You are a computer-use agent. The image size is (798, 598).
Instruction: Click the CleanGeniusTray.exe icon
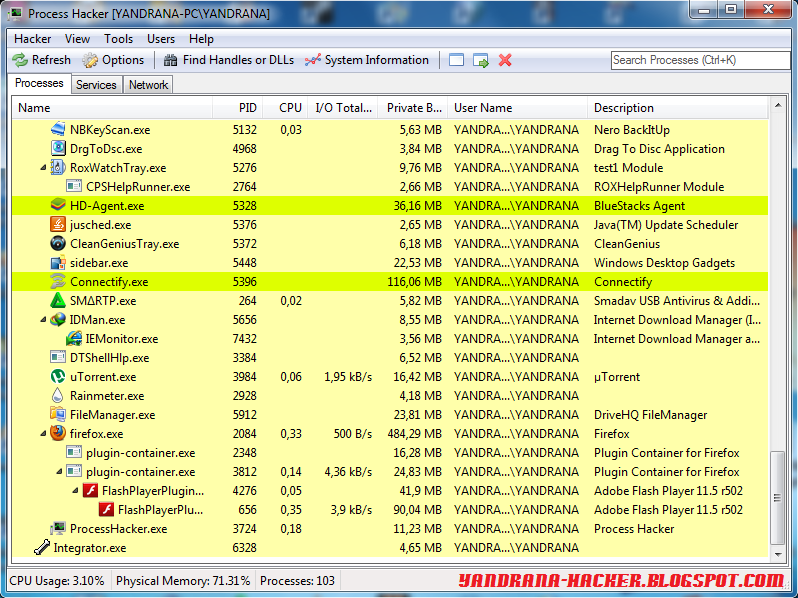pyautogui.click(x=58, y=243)
